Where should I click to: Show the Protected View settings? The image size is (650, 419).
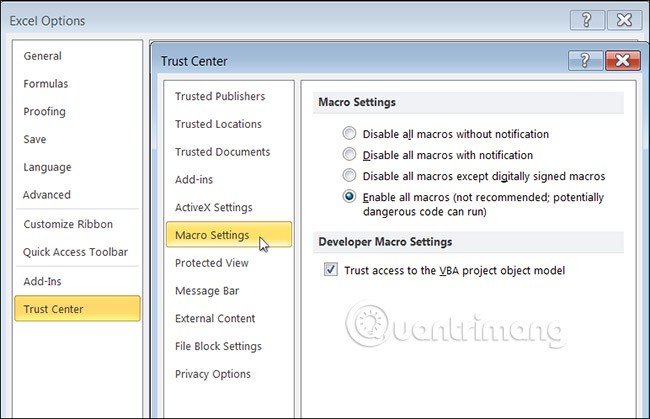(211, 263)
